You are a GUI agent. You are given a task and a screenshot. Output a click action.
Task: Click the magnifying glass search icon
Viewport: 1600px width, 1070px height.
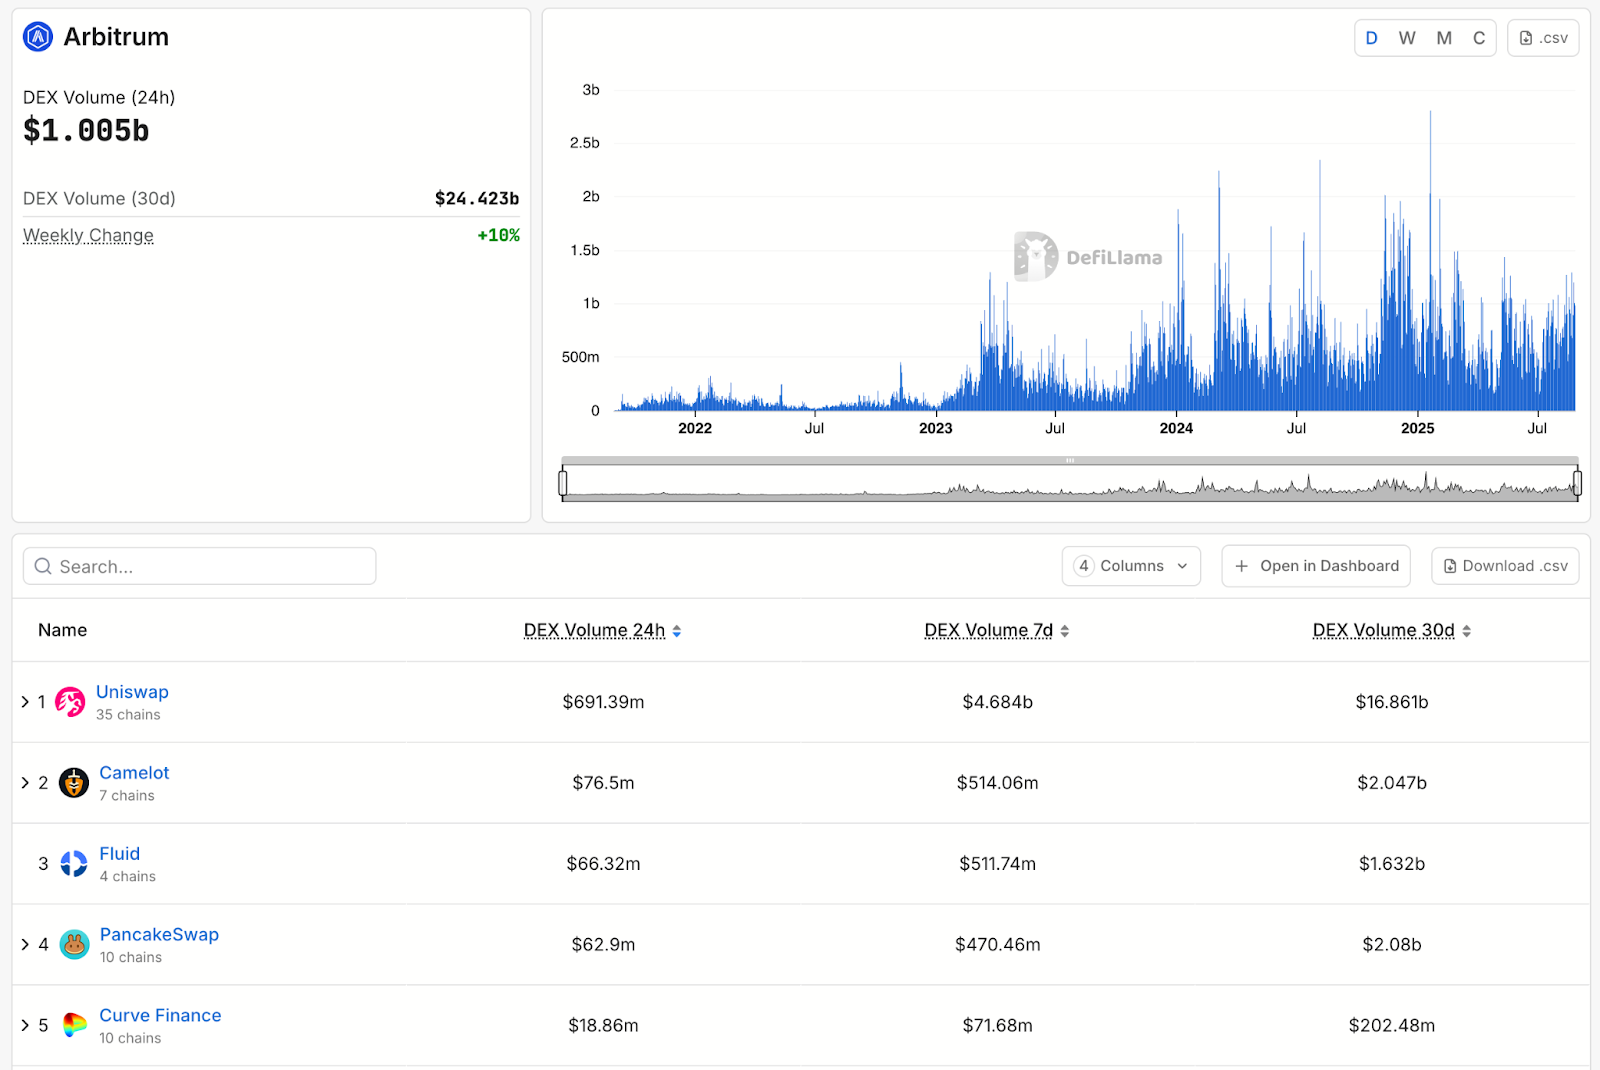pos(43,566)
